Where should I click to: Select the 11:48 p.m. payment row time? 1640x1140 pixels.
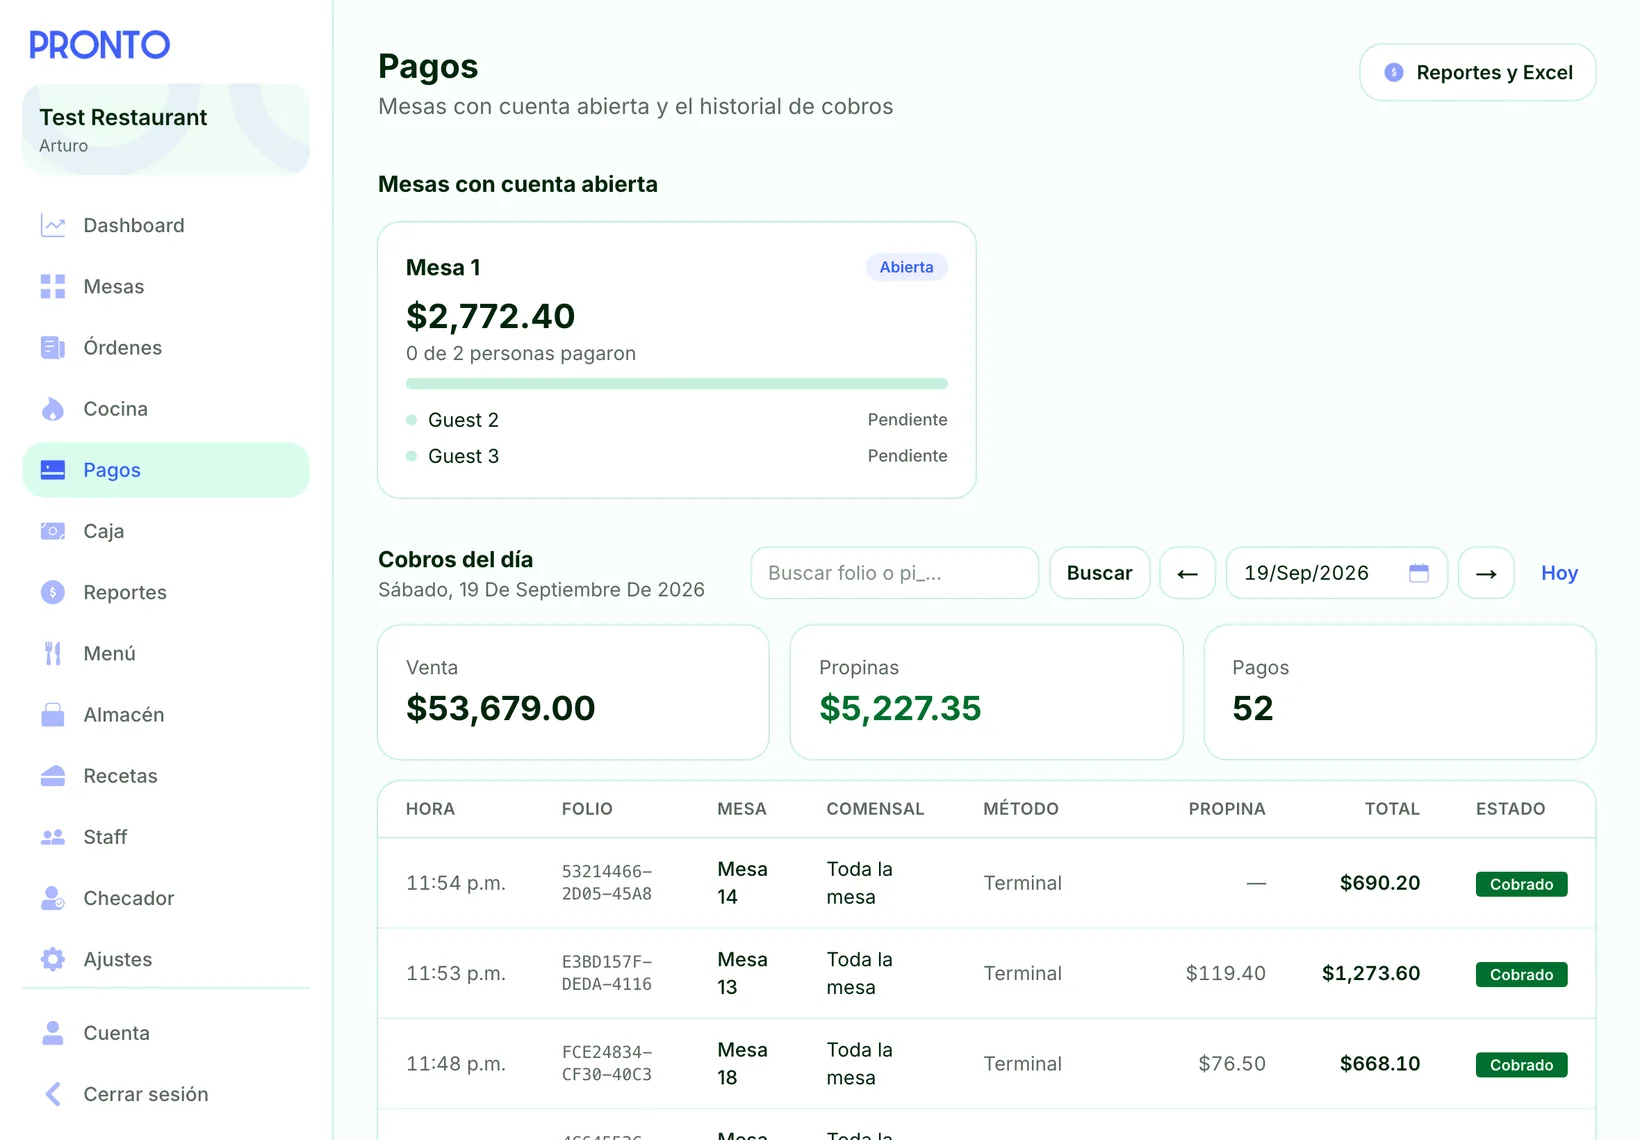[x=456, y=1064]
